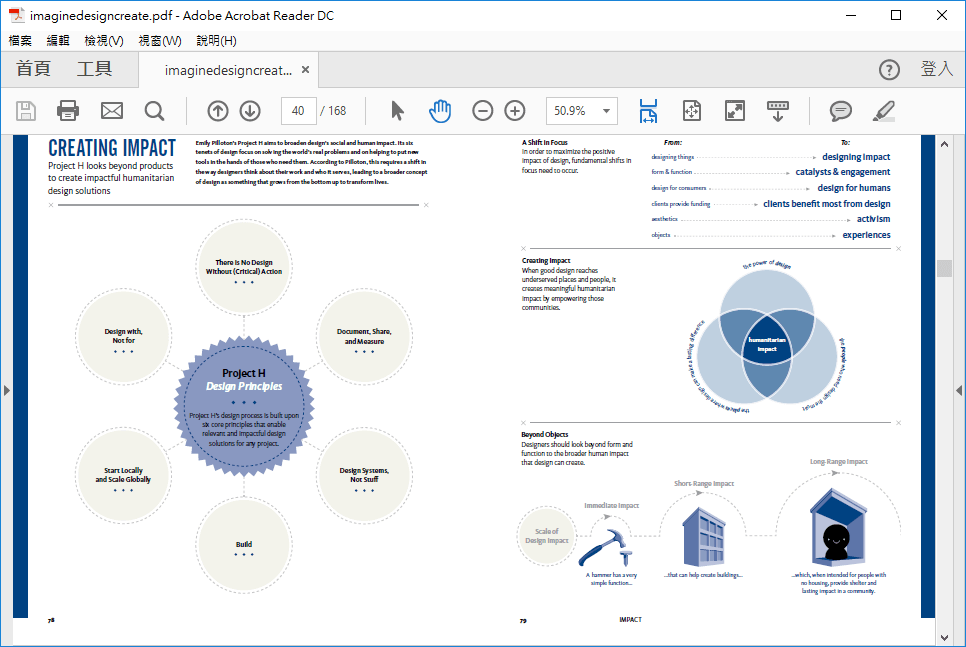The height and width of the screenshot is (647, 966).
Task: Click the page number field
Action: coord(298,111)
